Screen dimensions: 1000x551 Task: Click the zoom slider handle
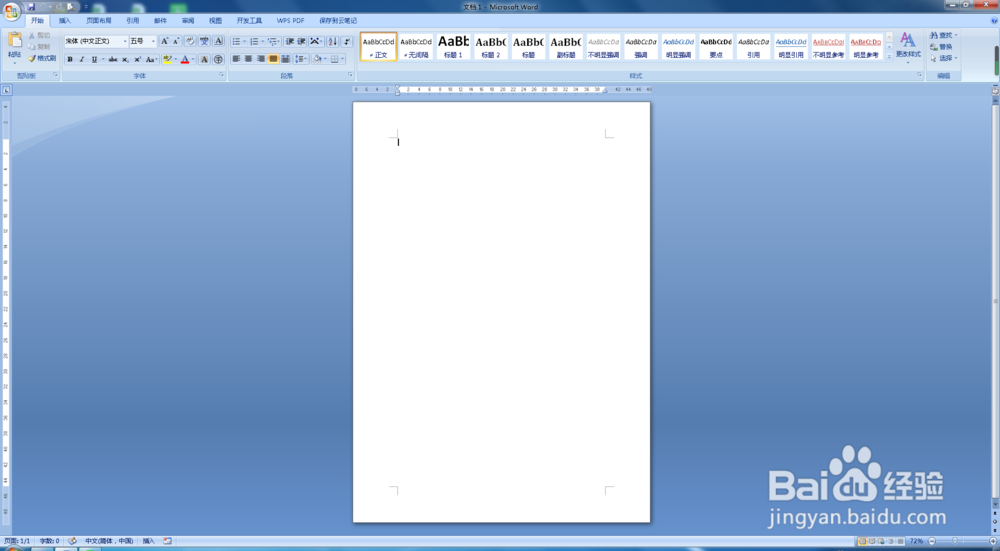pyautogui.click(x=954, y=541)
